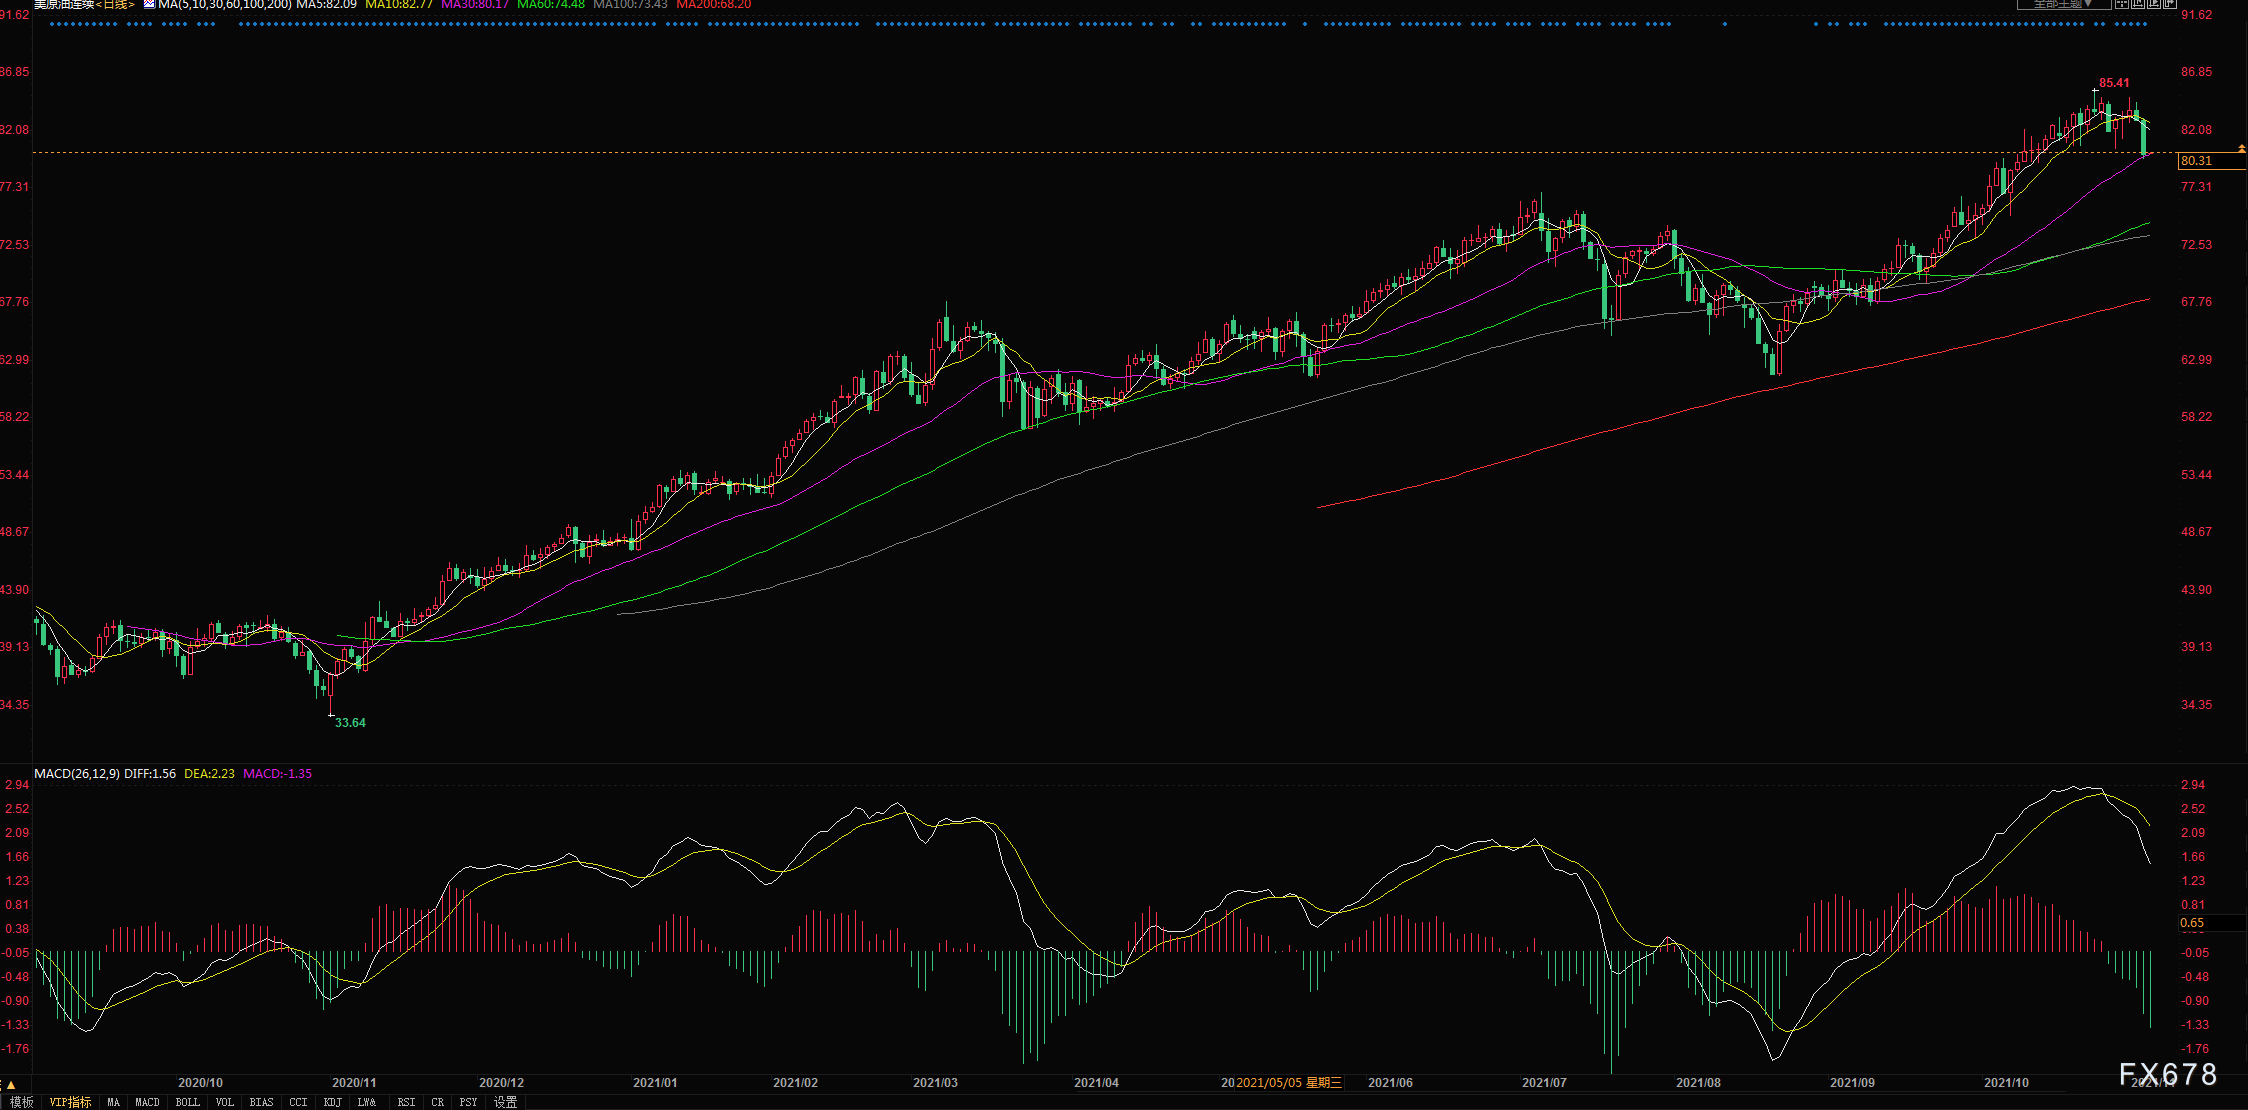The width and height of the screenshot is (2248, 1110).
Task: Click the orange triangle expander at bottom left
Action: pyautogui.click(x=11, y=1084)
